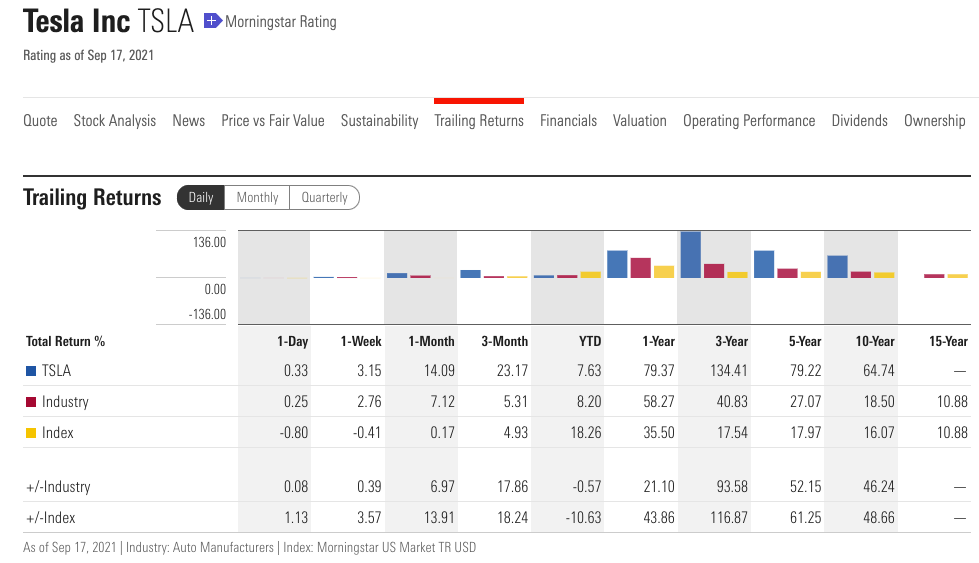Click the 3-Year column header
The height and width of the screenshot is (563, 979).
(732, 341)
